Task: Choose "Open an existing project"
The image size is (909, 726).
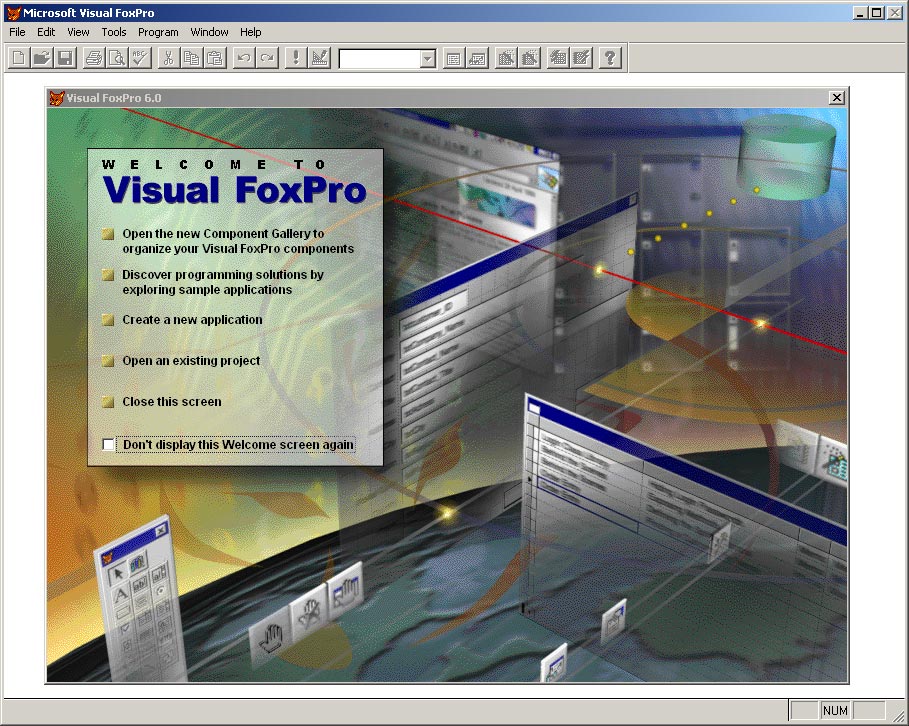Action: pyautogui.click(x=181, y=361)
